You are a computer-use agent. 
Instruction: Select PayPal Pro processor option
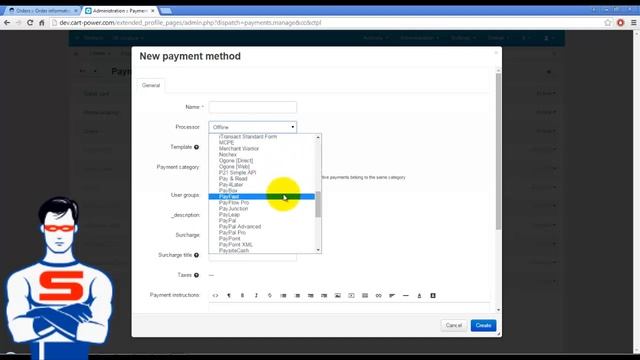click(x=232, y=233)
